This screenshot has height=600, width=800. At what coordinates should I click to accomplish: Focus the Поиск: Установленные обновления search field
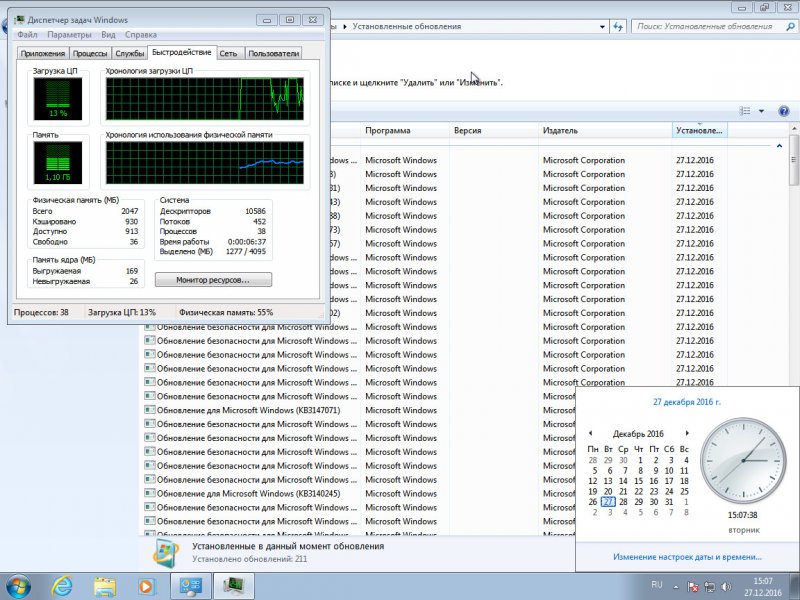(x=709, y=27)
